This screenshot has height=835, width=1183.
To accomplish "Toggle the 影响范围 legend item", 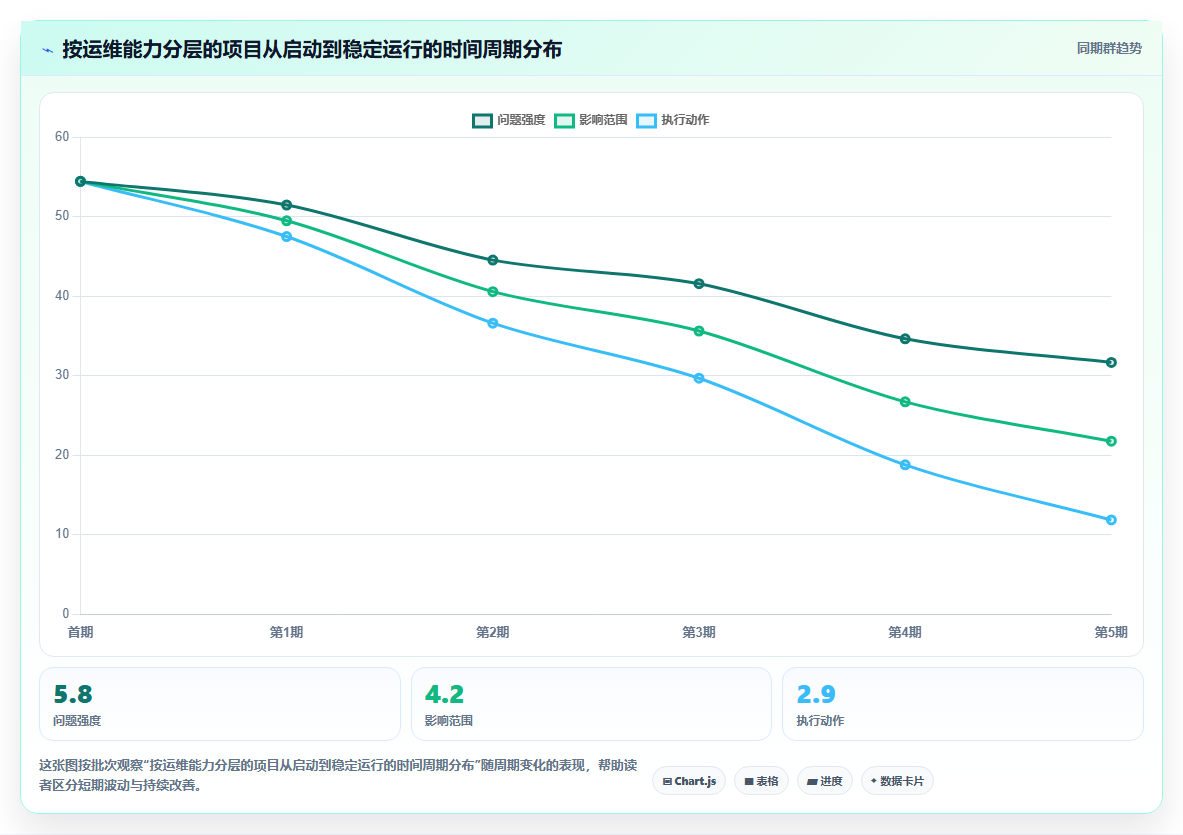I will click(591, 120).
